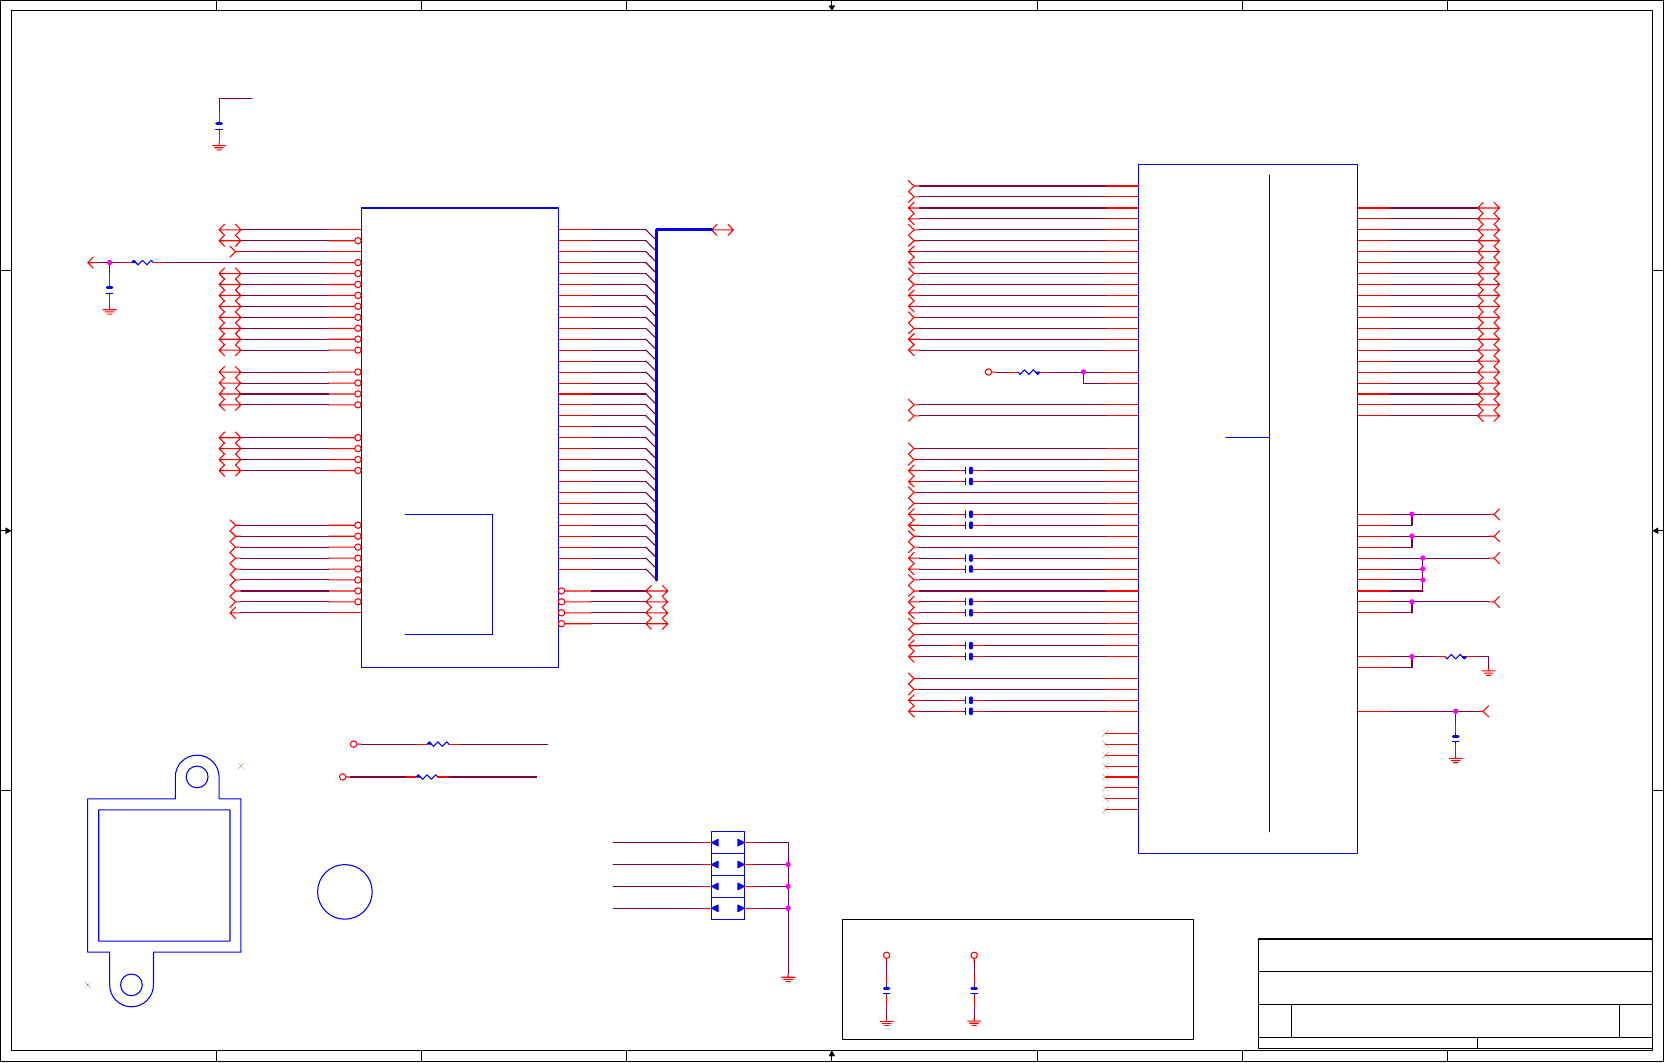Viewport: 1665px width, 1063px height.
Task: Click the top-center frame zone arrow marker
Action: click(x=832, y=6)
